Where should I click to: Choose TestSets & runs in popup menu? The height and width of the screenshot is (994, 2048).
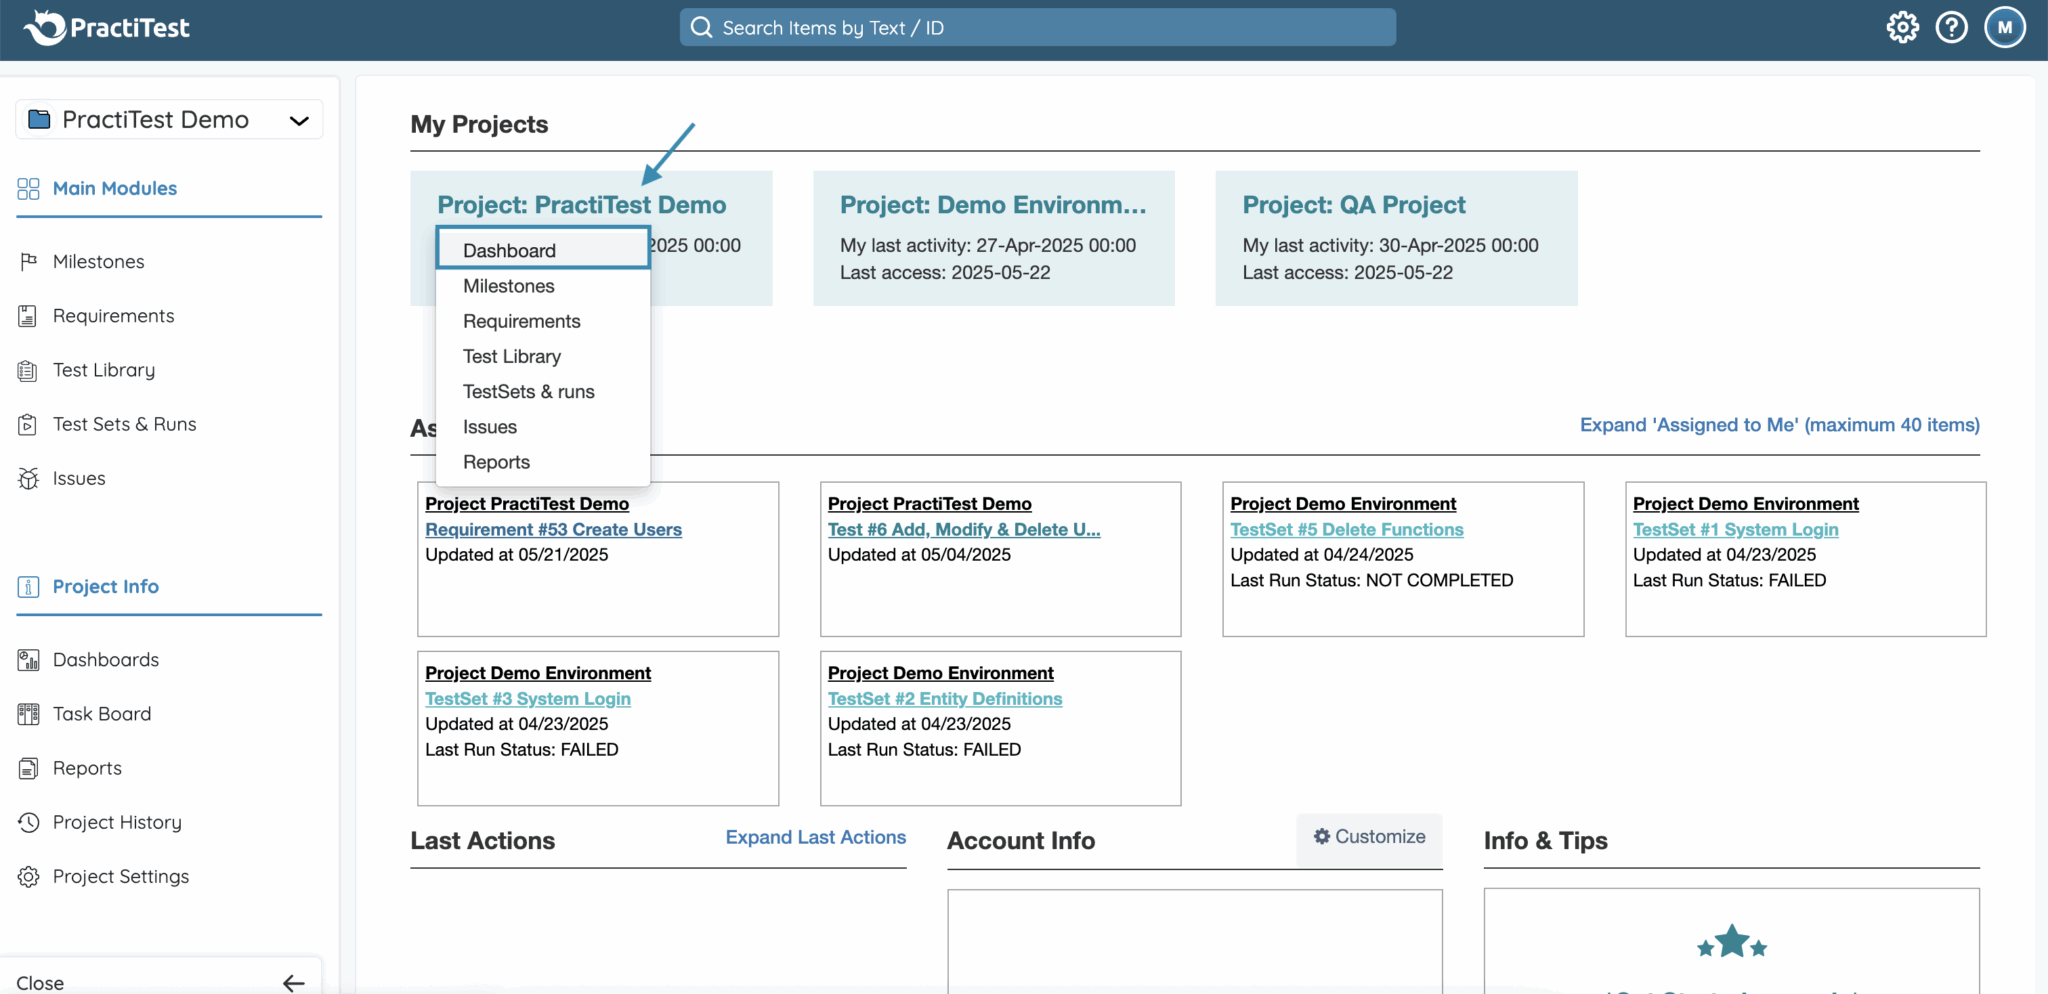(528, 392)
